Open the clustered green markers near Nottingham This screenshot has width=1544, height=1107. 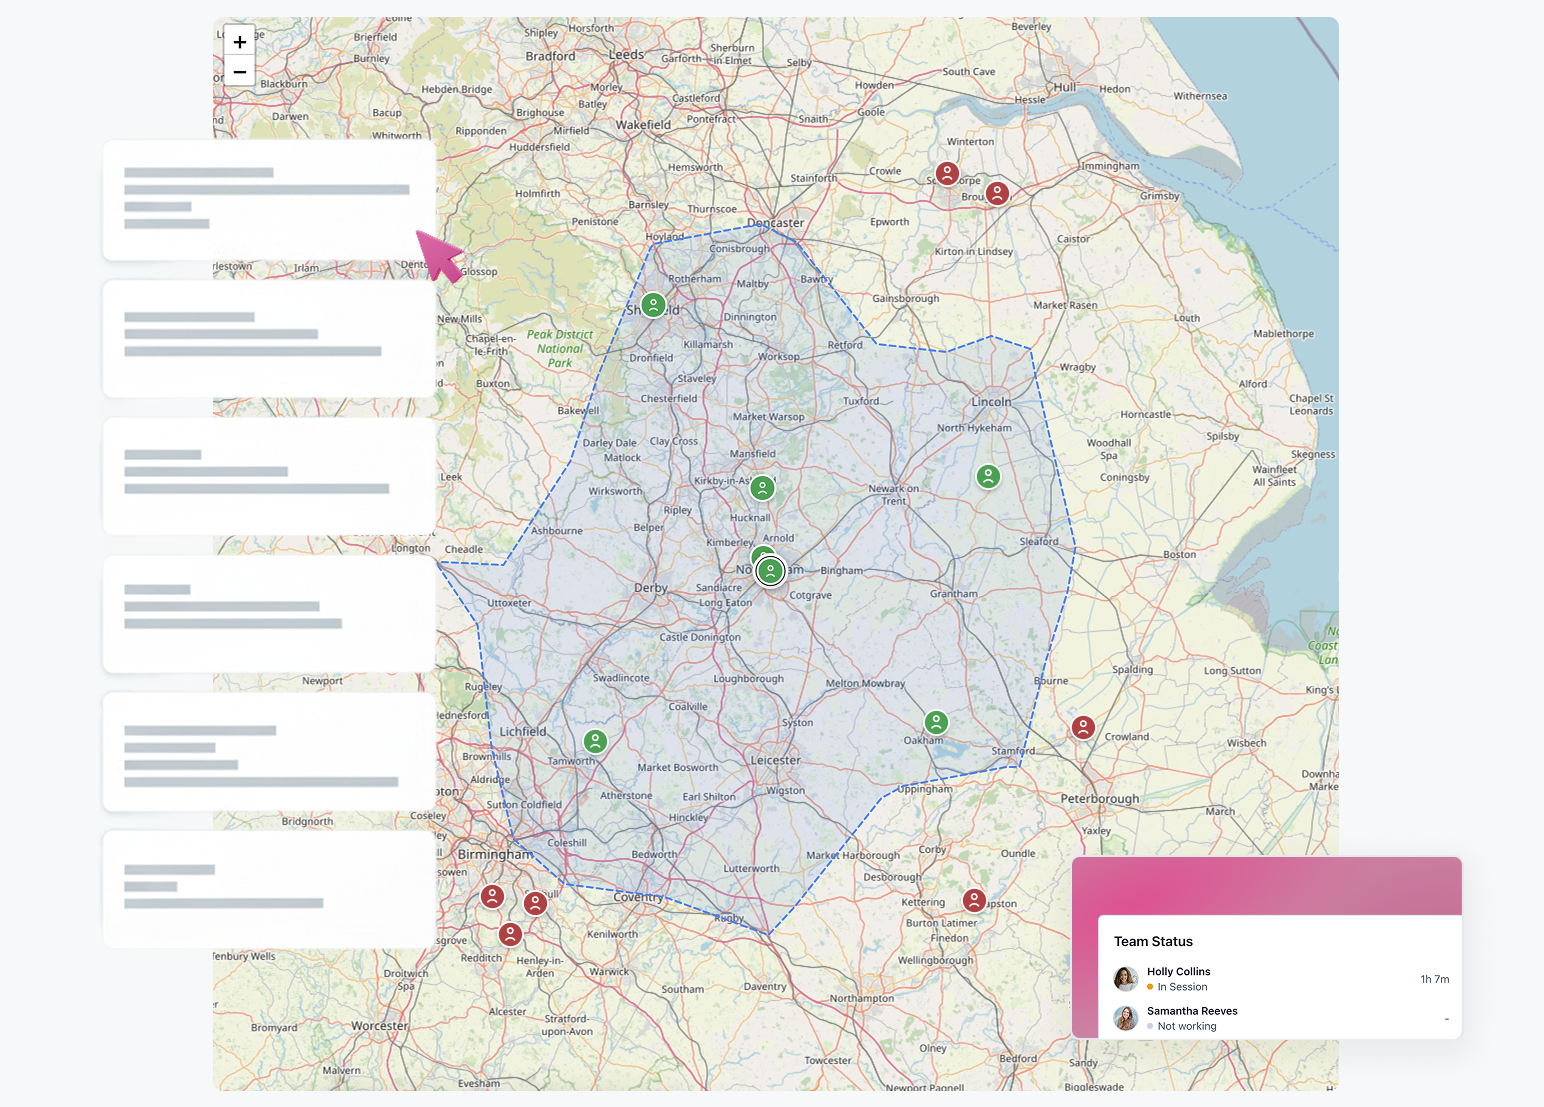click(769, 571)
